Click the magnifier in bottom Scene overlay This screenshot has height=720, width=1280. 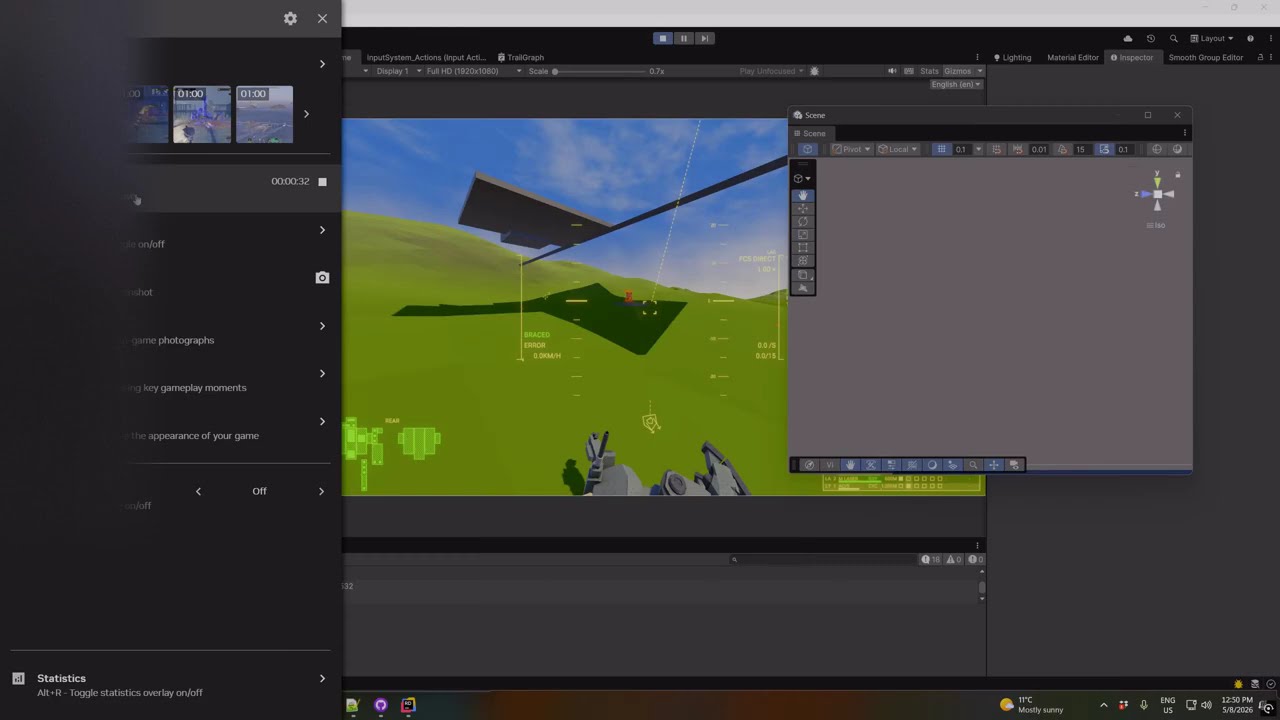(x=973, y=465)
